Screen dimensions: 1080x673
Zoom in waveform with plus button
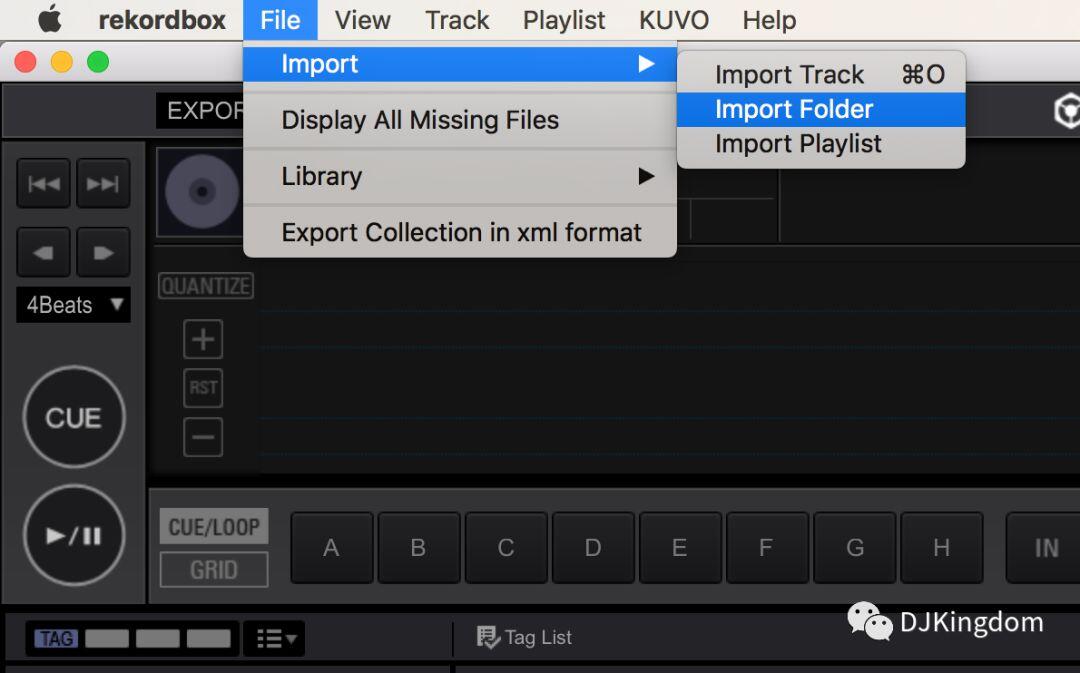tap(203, 339)
